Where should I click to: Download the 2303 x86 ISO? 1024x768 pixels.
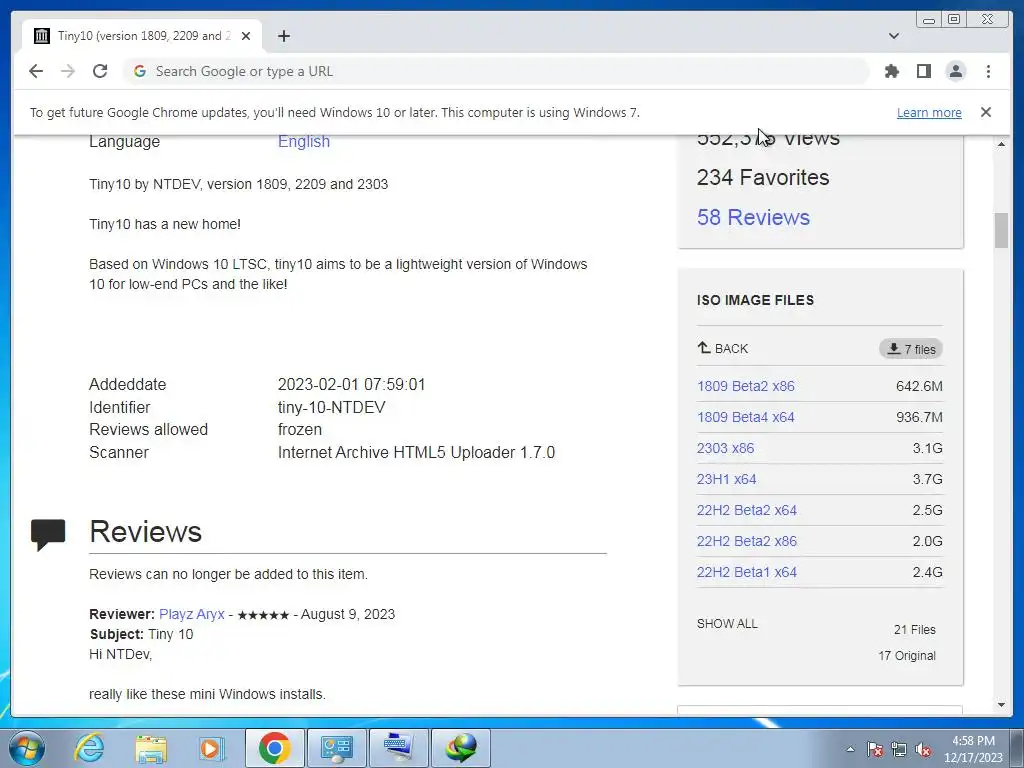point(725,448)
